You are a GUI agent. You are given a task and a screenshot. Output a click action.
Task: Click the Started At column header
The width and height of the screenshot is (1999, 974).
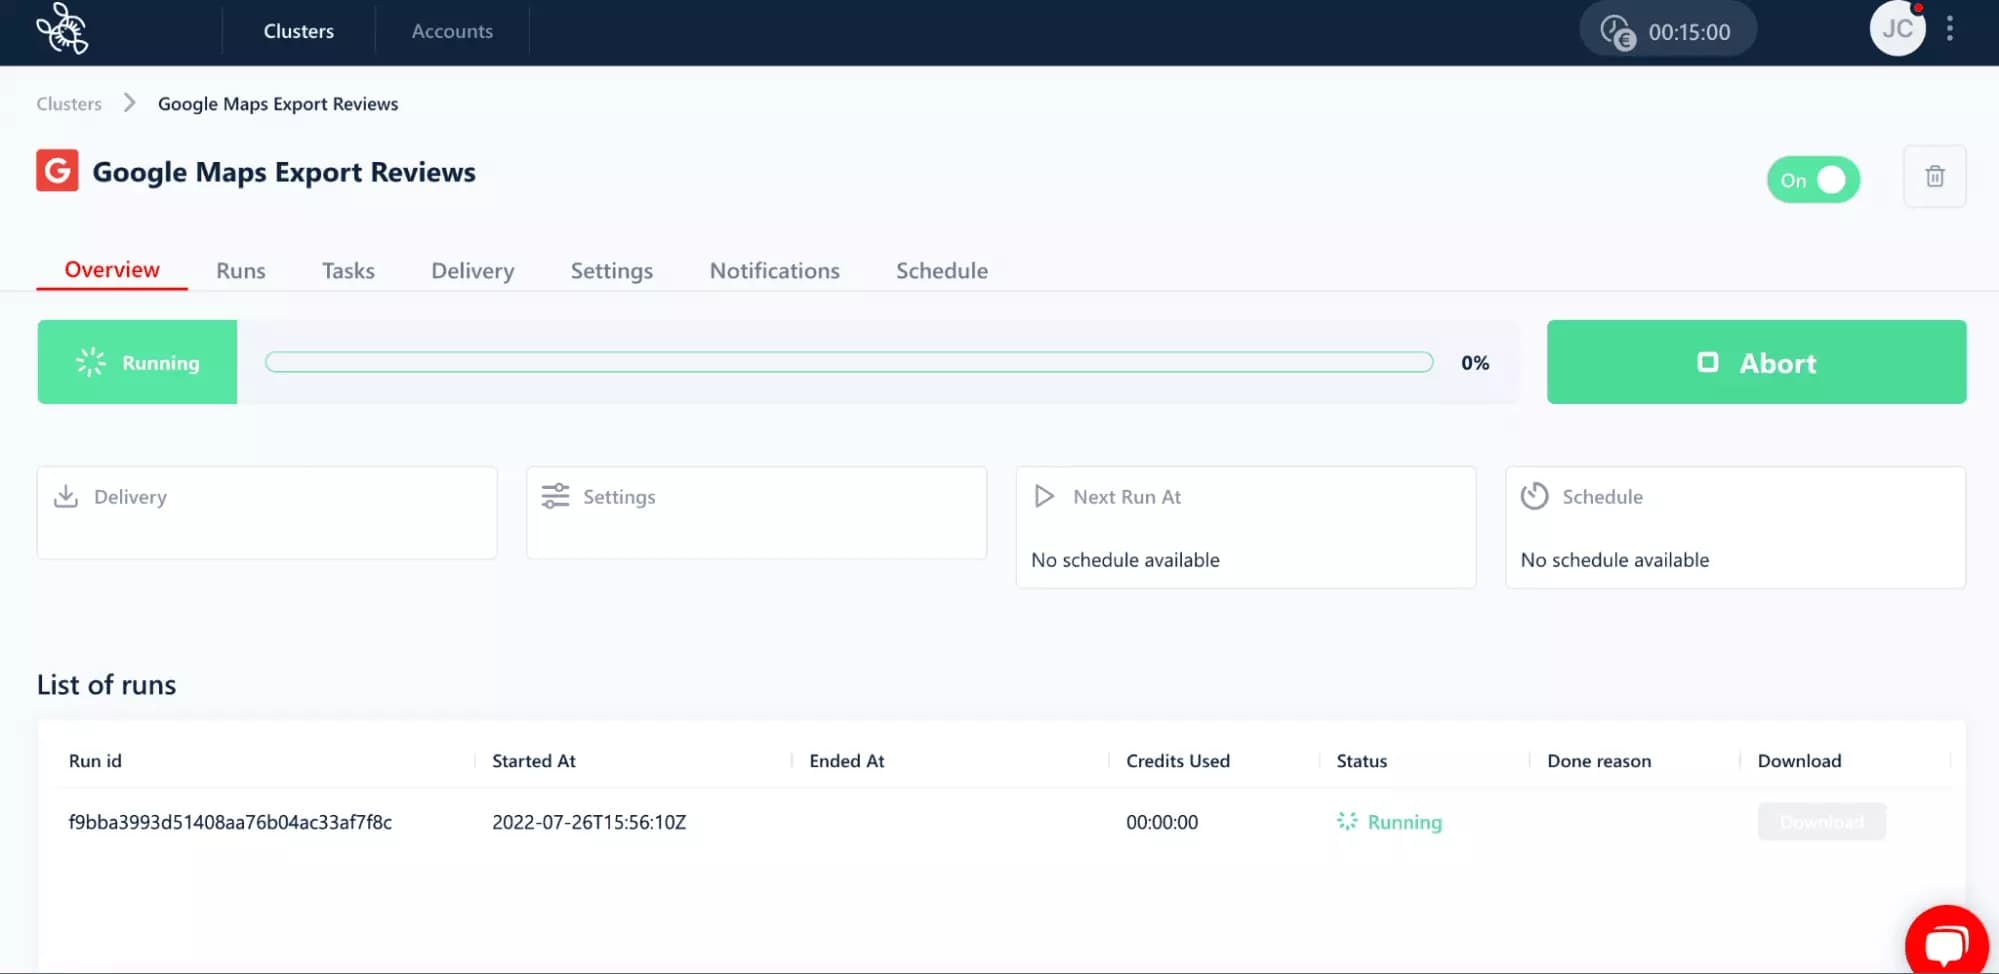coord(533,761)
